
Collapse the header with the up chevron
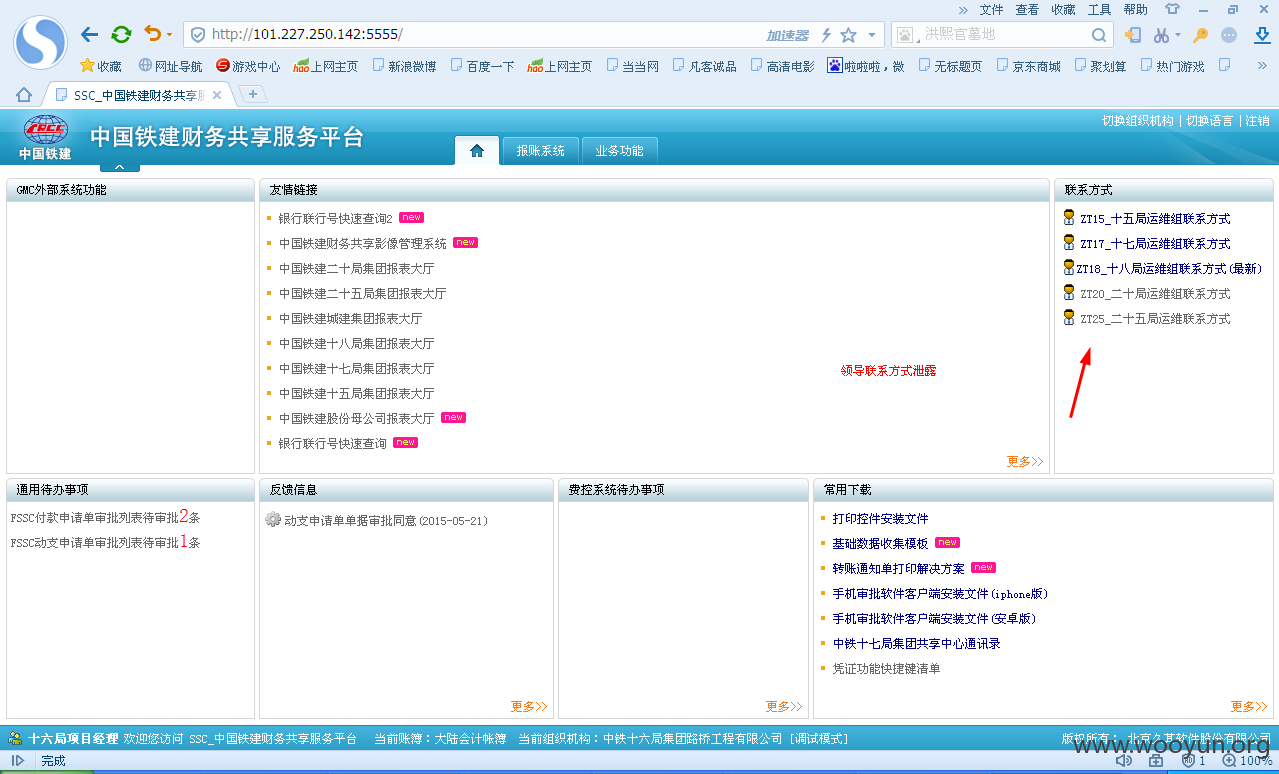pyautogui.click(x=120, y=167)
